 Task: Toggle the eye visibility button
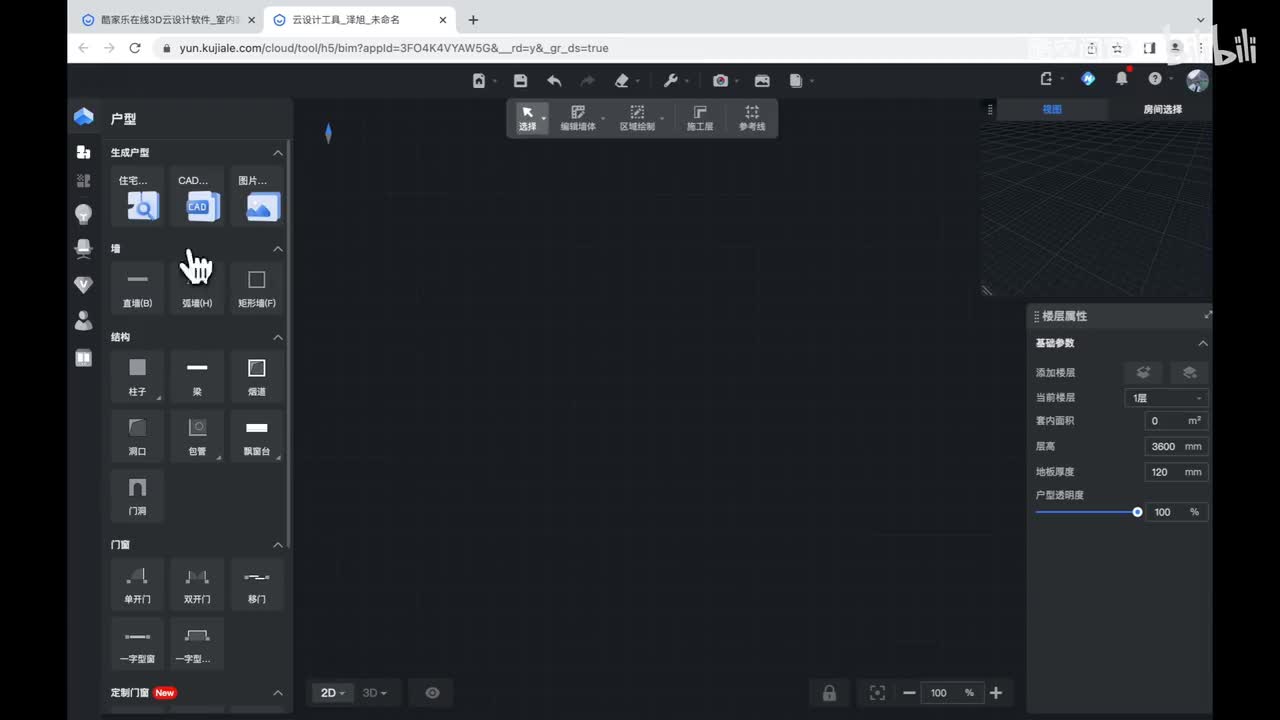point(432,692)
